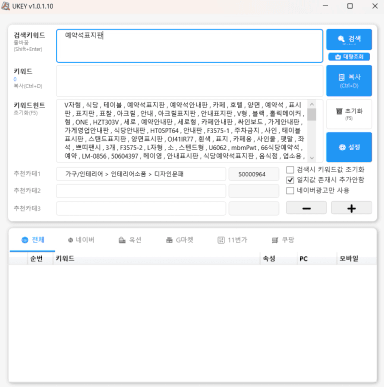Viewport: 384px width, 387px height.
Task: Sort by the PC column header
Action: [316, 259]
